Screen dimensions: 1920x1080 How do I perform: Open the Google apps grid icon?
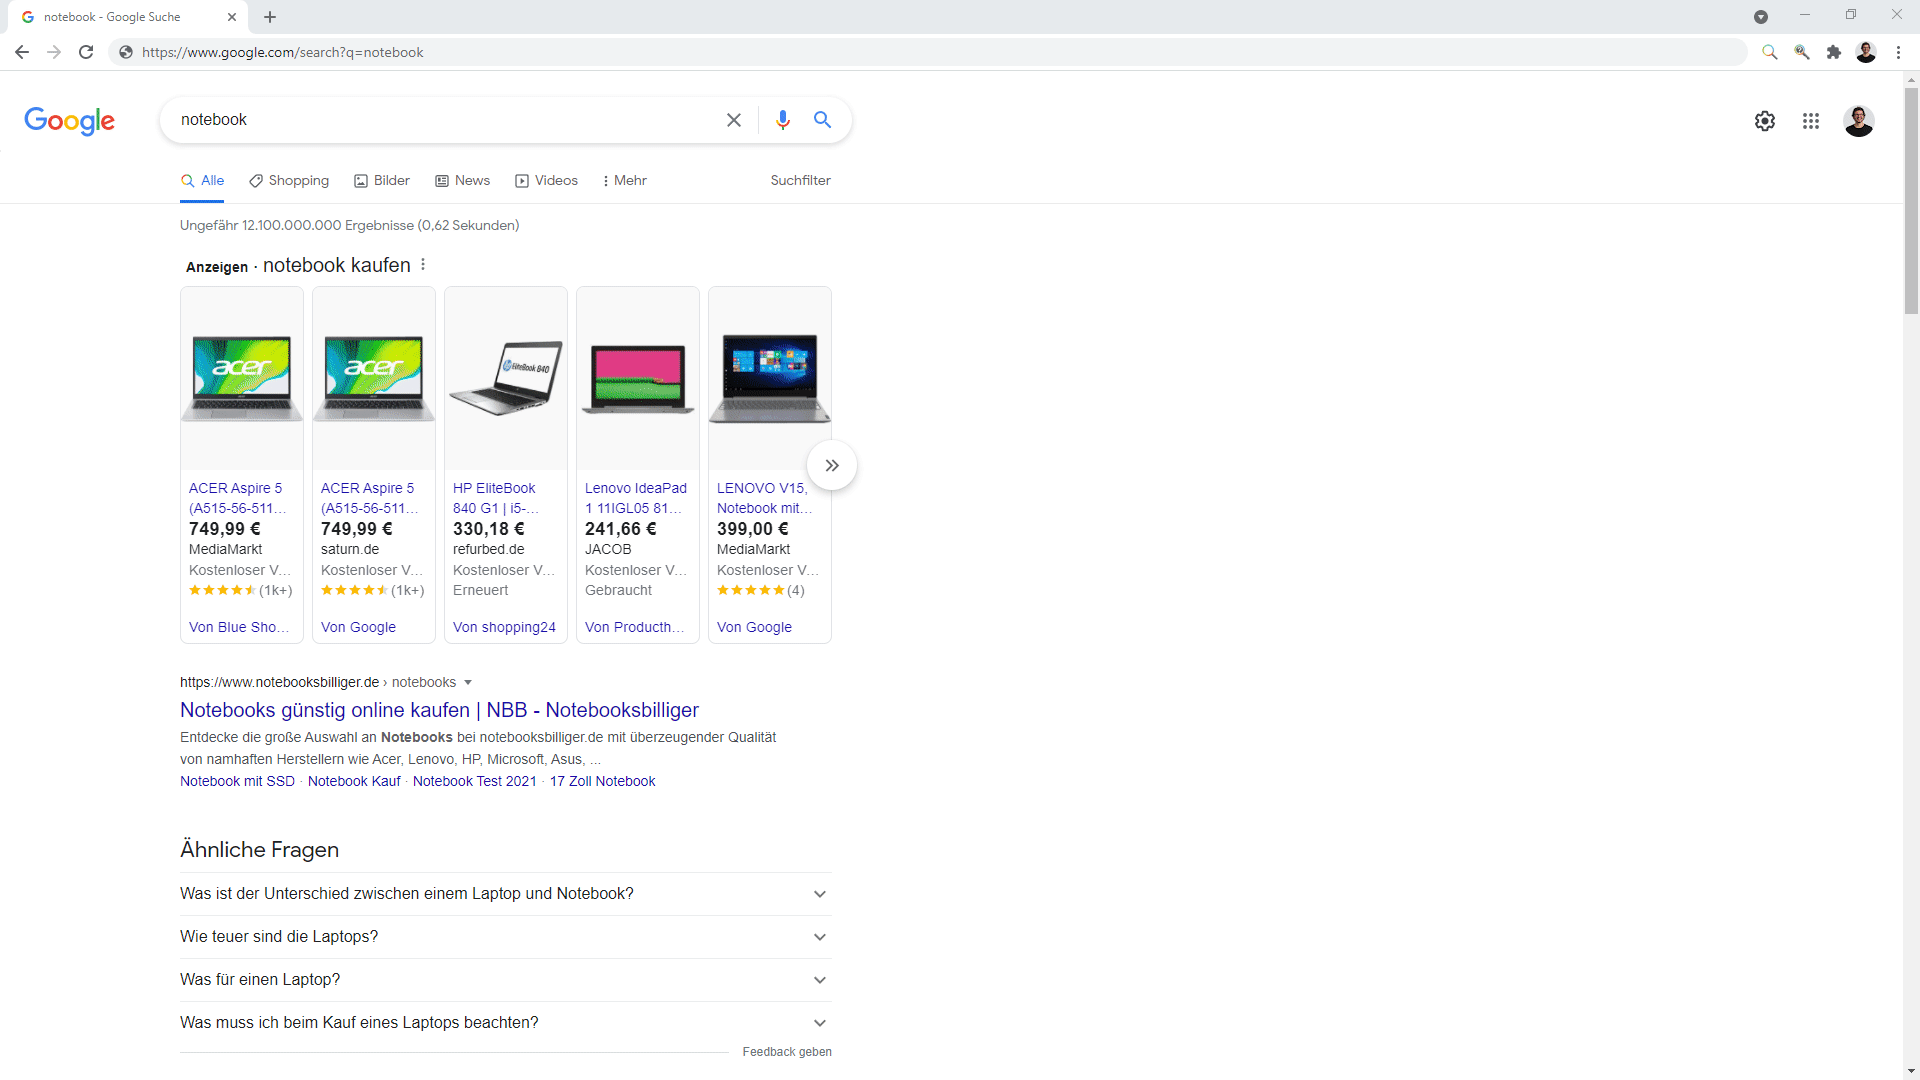point(1811,121)
